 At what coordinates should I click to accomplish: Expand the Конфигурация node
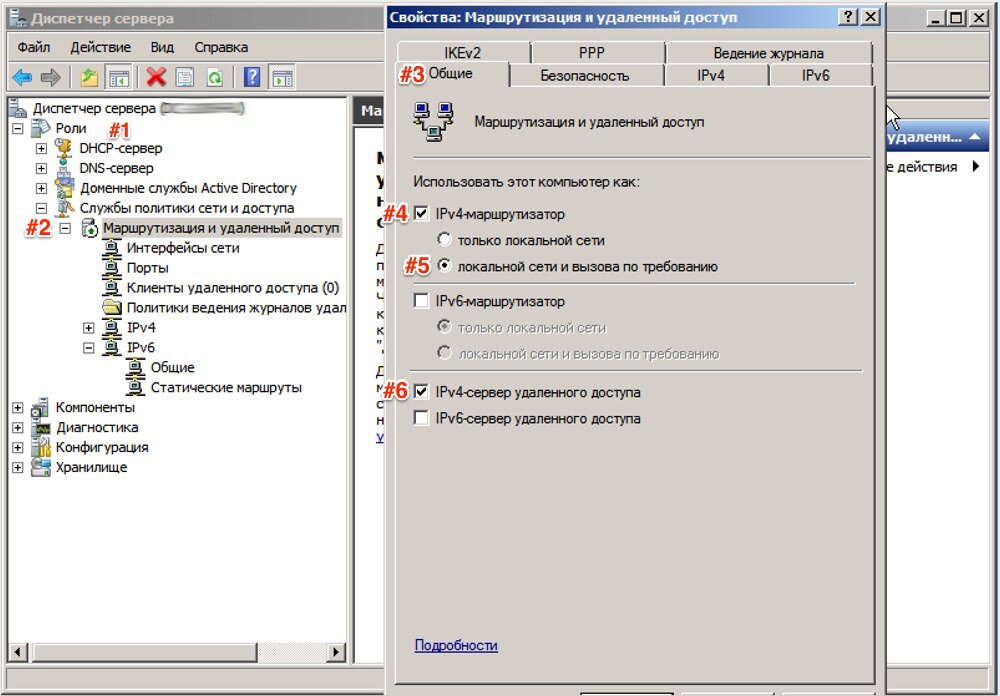pos(18,447)
